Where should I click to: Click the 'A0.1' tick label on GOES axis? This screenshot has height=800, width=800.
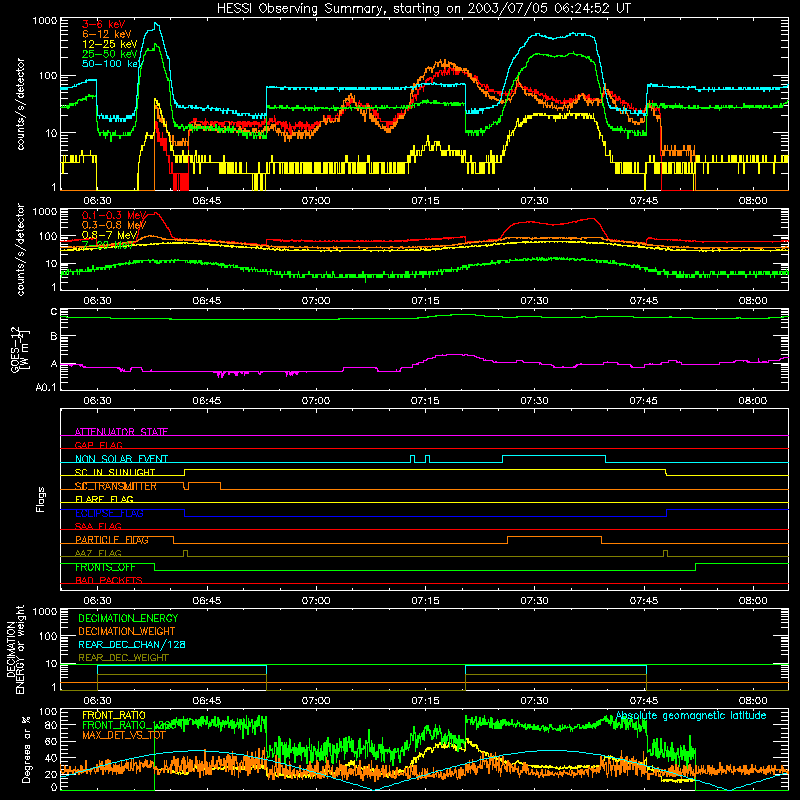(x=46, y=387)
